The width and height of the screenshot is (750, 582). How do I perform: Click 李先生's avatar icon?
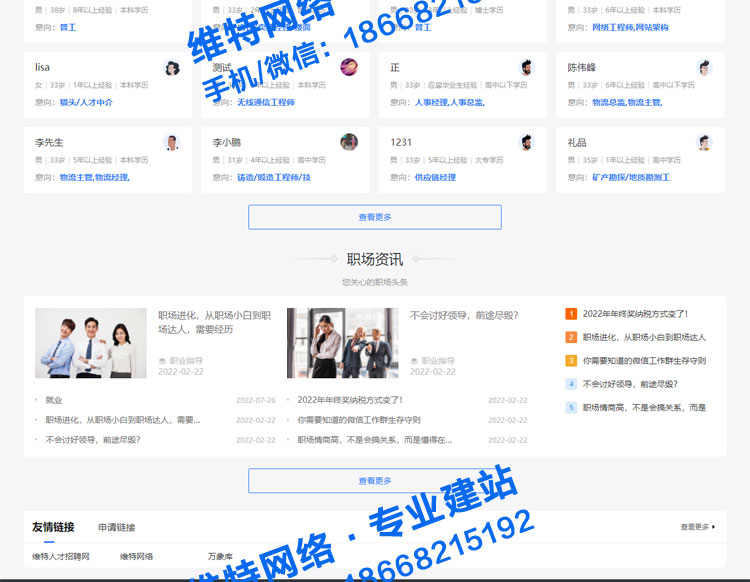click(x=172, y=143)
